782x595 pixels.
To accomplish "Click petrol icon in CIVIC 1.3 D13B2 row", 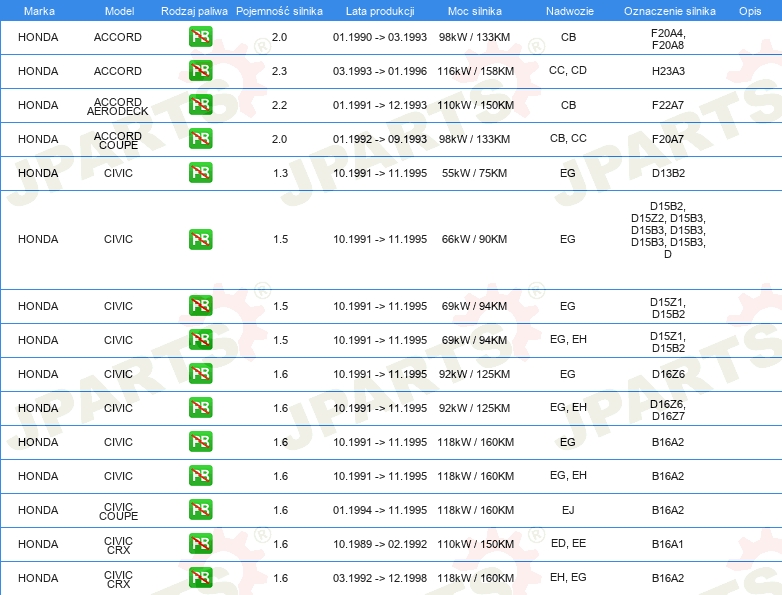I will (x=200, y=173).
